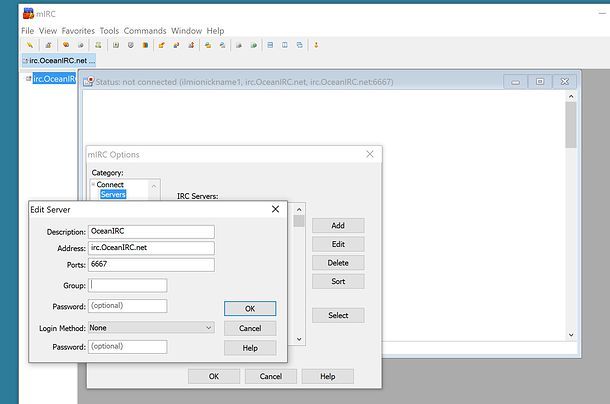Viewport: 610px width, 404px height.
Task: Select irc.OceanIRC entry in the treebar
Action: point(54,79)
